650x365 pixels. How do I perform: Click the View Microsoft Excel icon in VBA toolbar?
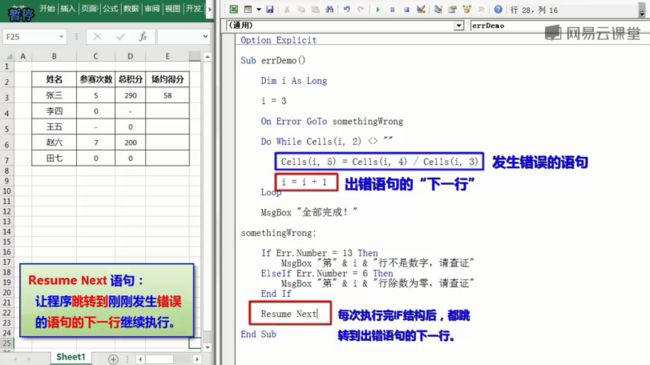pos(234,9)
